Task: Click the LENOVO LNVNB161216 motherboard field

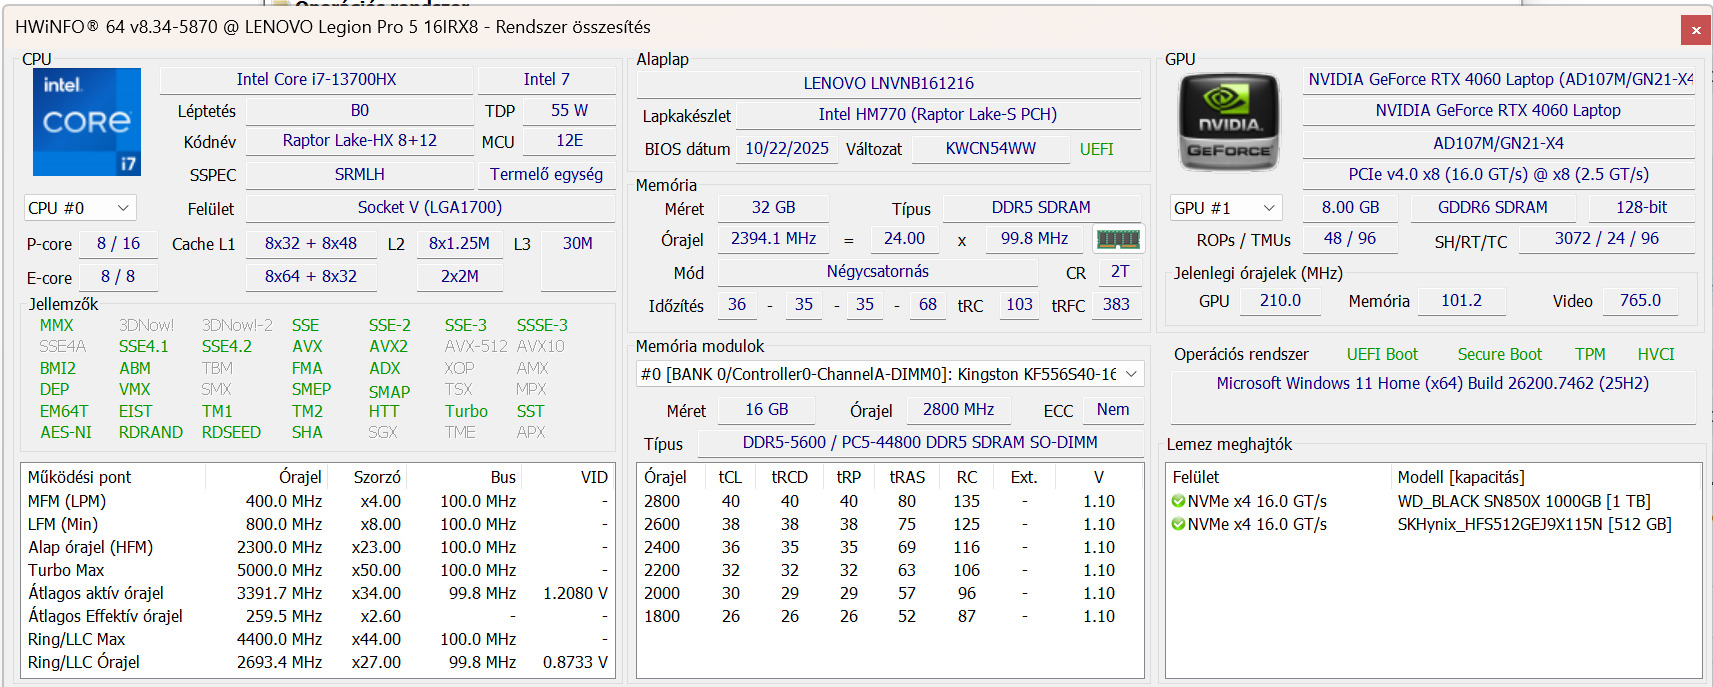Action: click(889, 83)
